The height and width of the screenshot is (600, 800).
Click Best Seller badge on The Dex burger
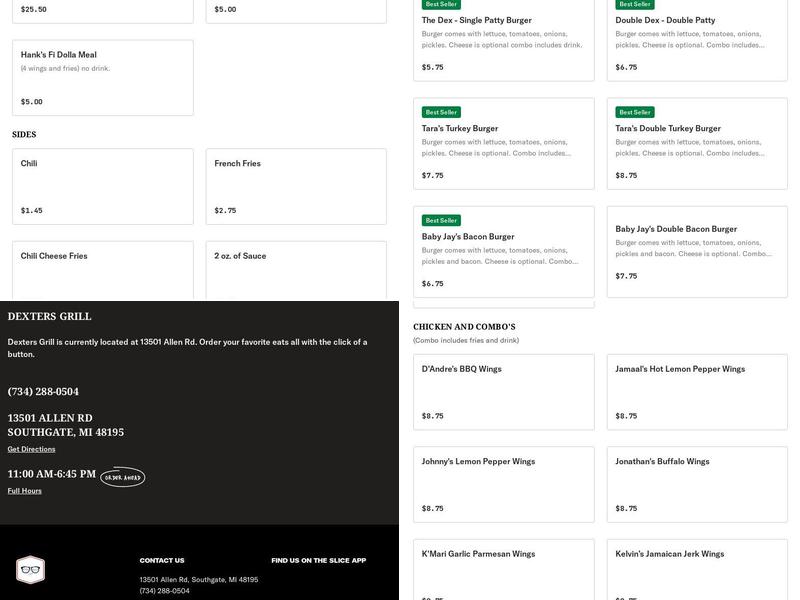click(440, 4)
